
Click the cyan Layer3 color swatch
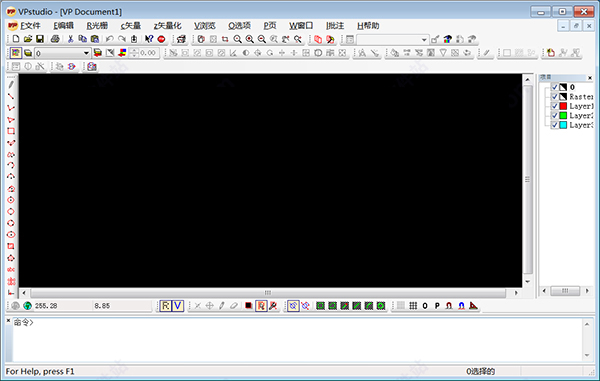[563, 125]
